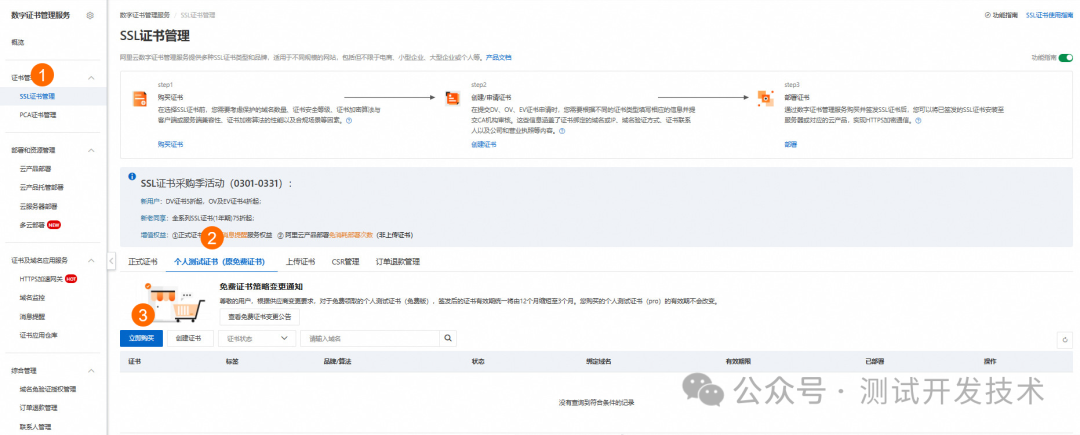The width and height of the screenshot is (1080, 435).
Task: Open the CSR管理 tab
Action: coord(345,262)
